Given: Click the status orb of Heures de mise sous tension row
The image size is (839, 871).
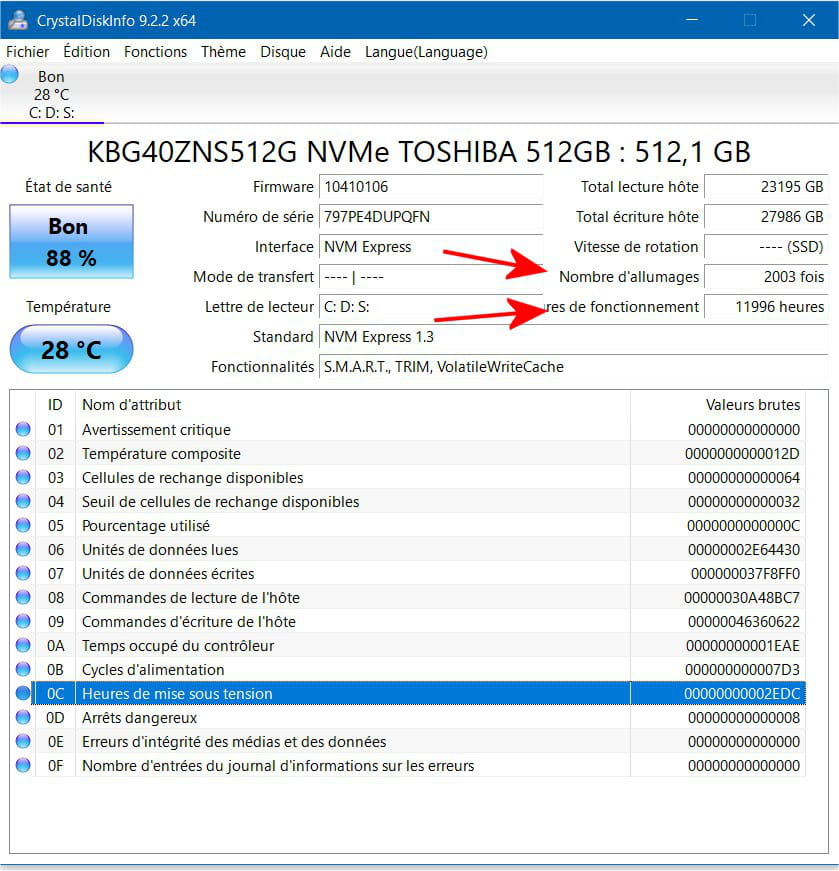Looking at the screenshot, I should click(23, 693).
